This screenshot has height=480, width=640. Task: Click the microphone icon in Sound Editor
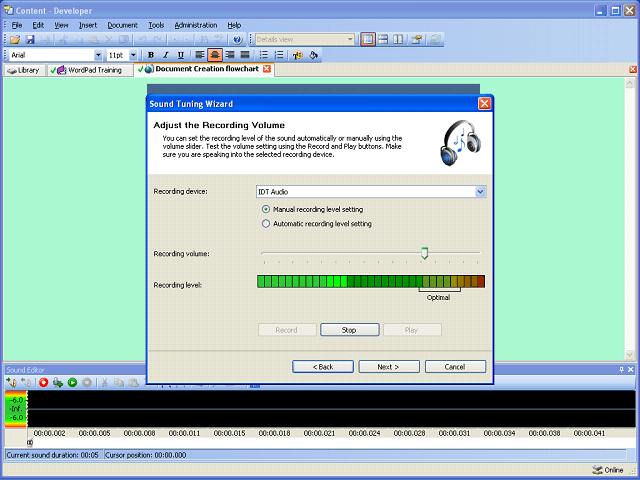(58, 382)
